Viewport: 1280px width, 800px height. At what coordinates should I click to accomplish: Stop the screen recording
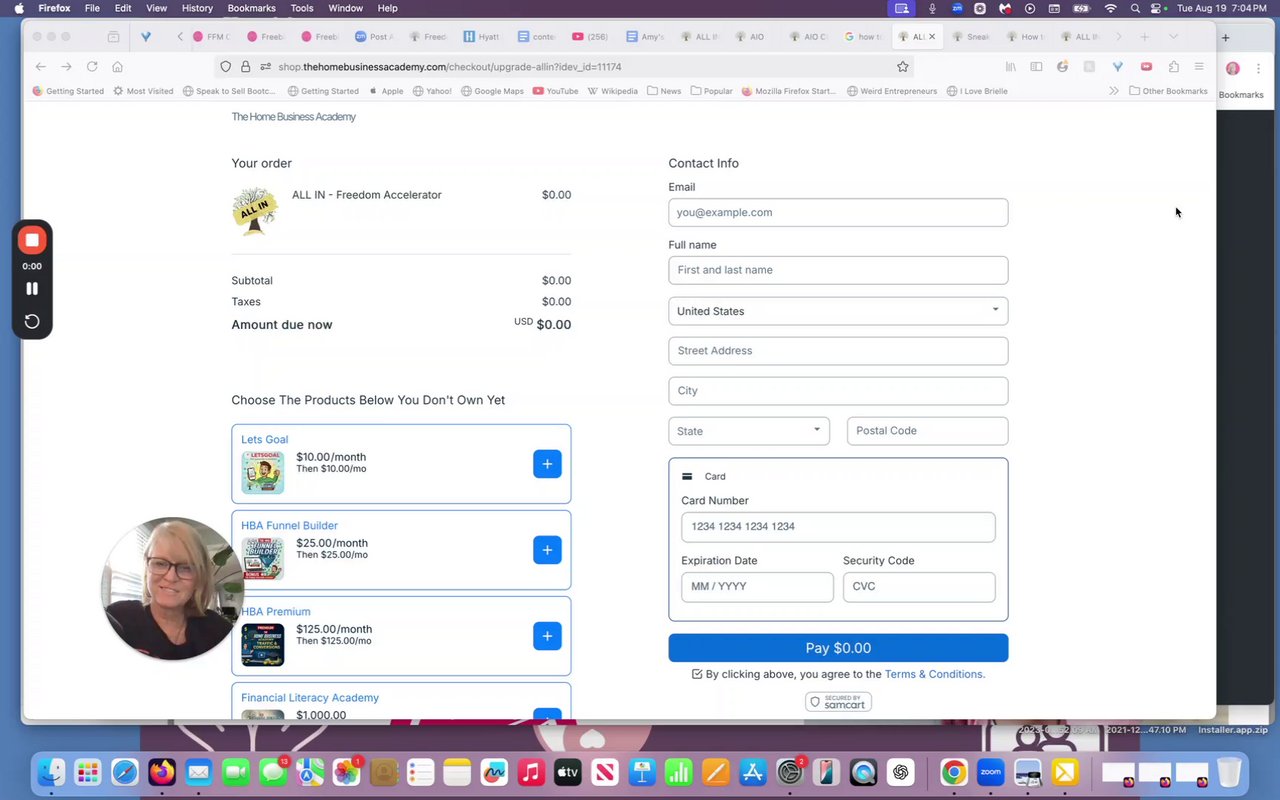click(32, 240)
